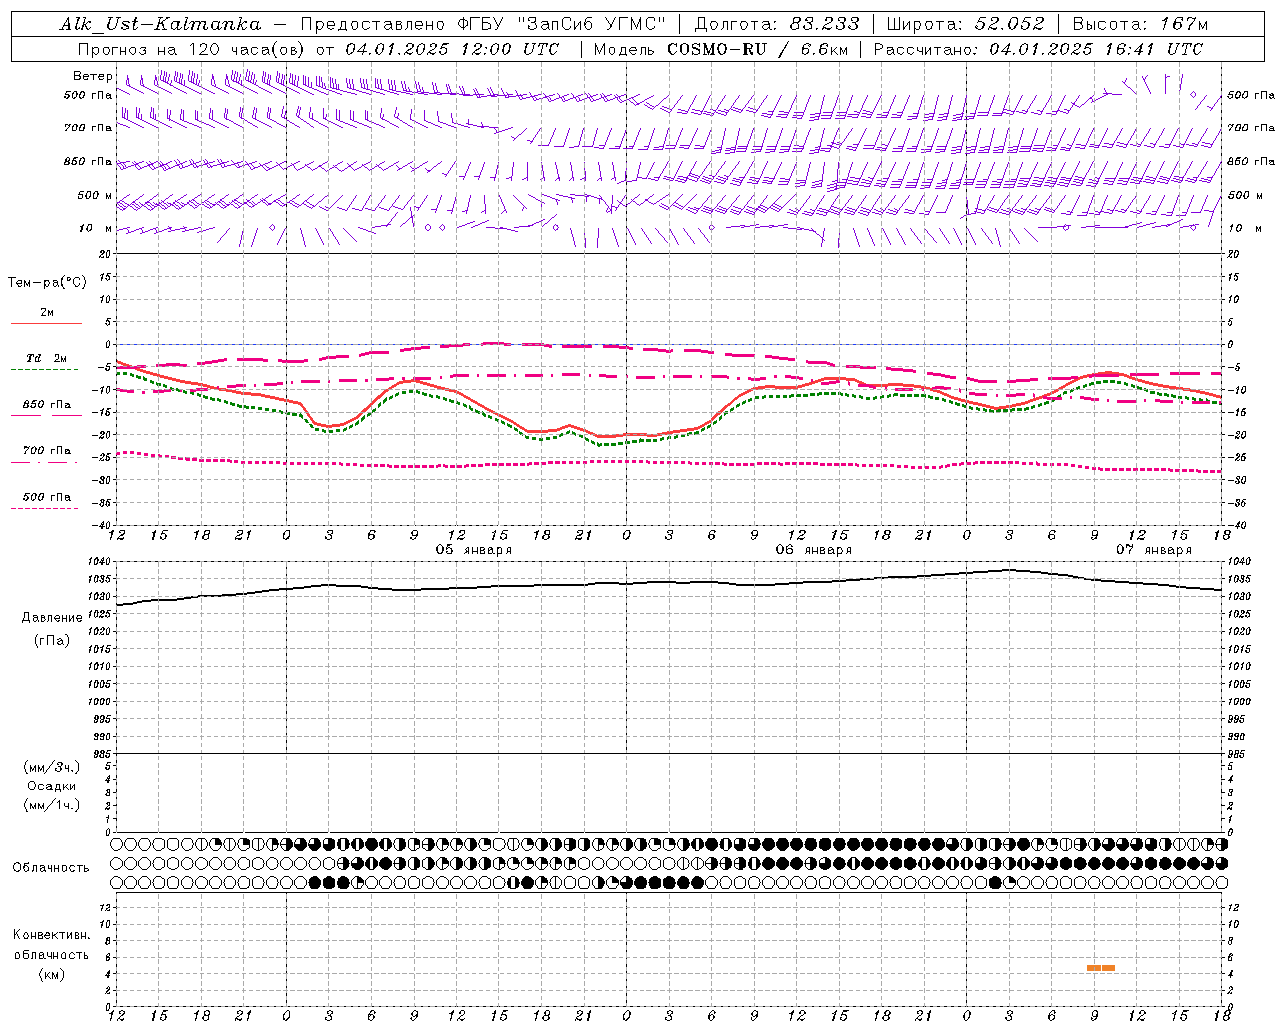Screen dimensions: 1280x1024
Task: Click the 07 января date label
Action: [1154, 550]
